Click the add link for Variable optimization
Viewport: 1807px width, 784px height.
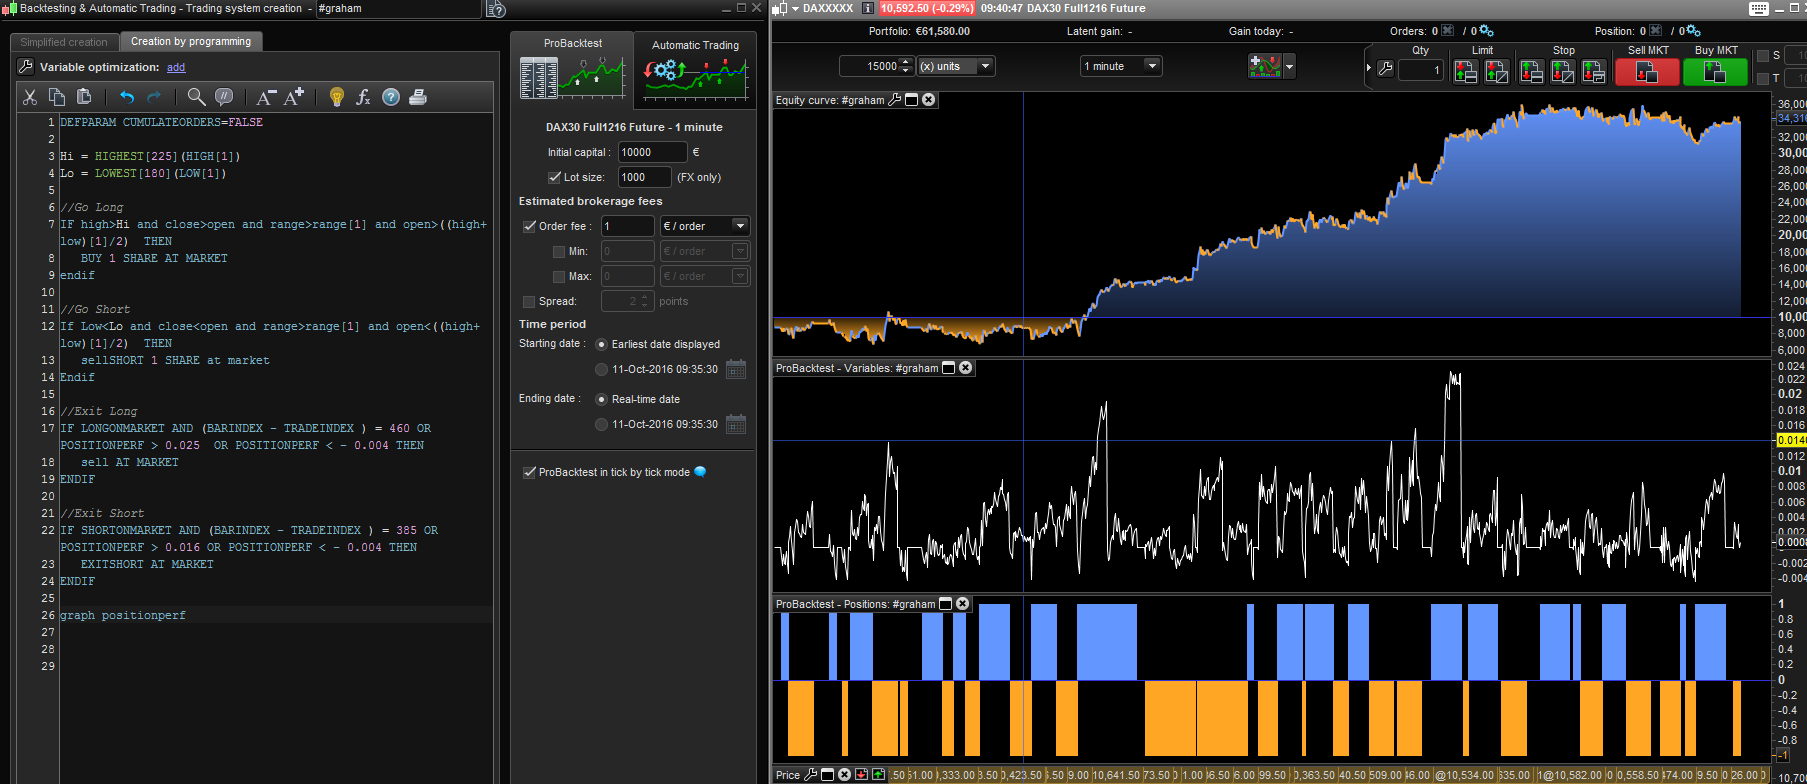[176, 67]
